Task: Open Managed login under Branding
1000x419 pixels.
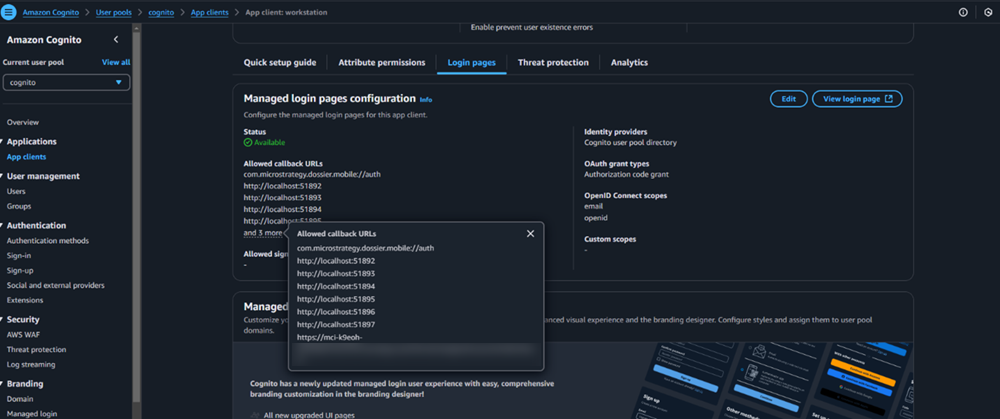Action: click(x=32, y=413)
